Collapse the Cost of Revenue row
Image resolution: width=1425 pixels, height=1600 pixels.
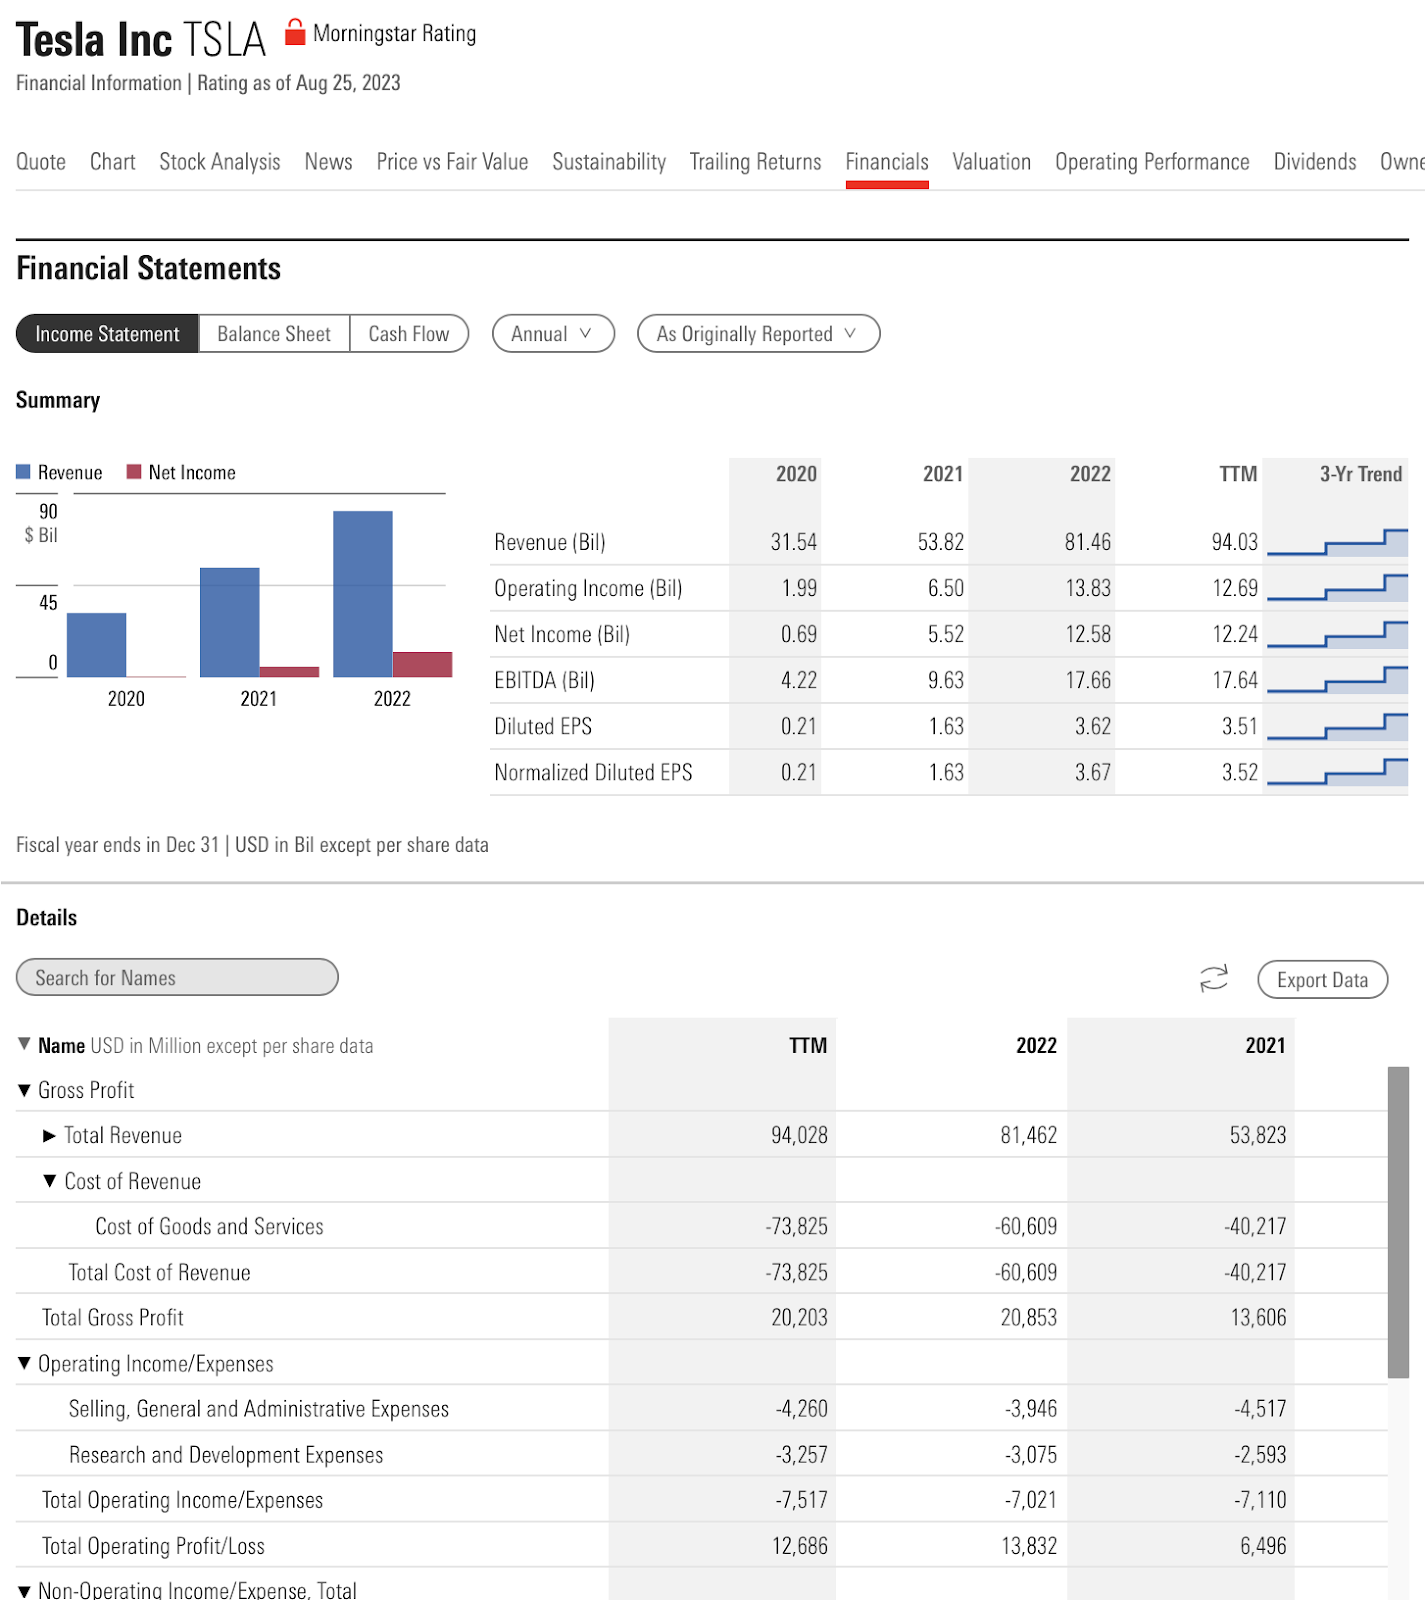50,1181
